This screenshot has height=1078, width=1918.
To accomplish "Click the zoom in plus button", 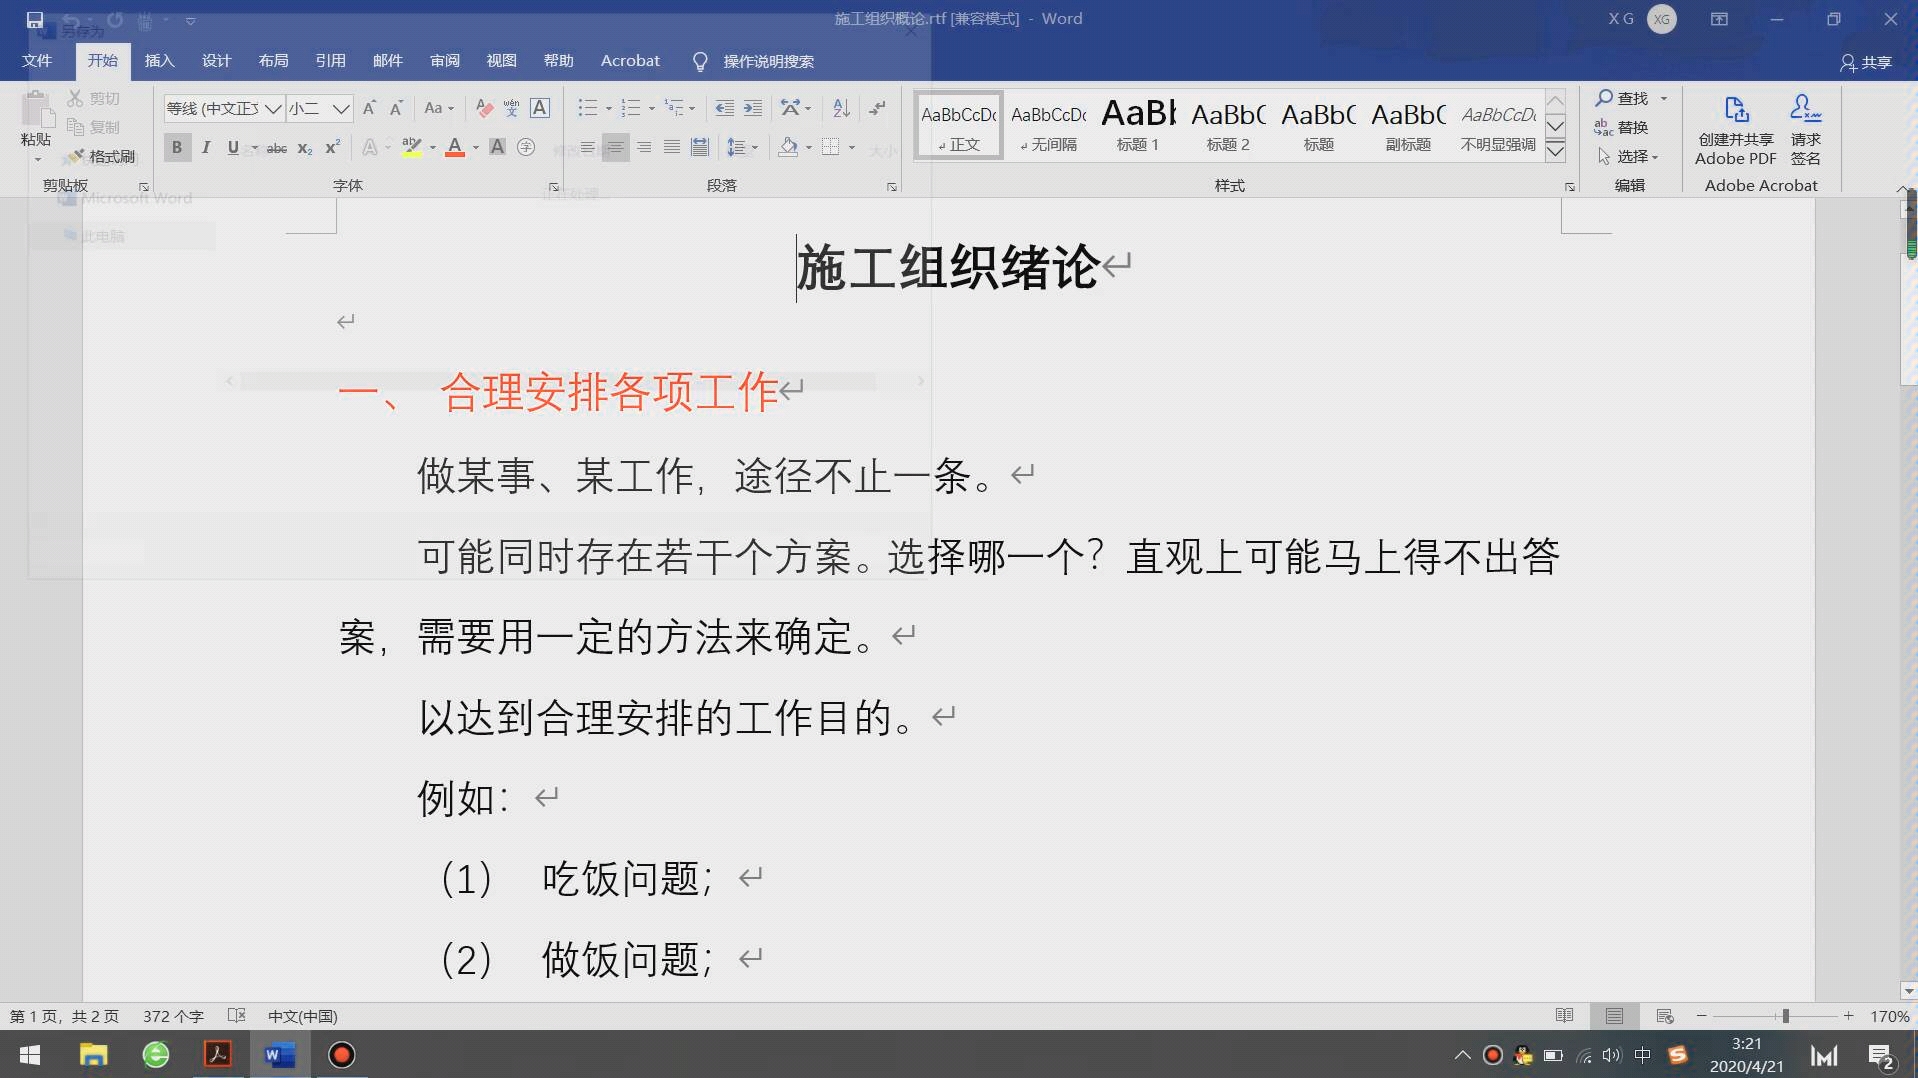I will (1849, 1016).
